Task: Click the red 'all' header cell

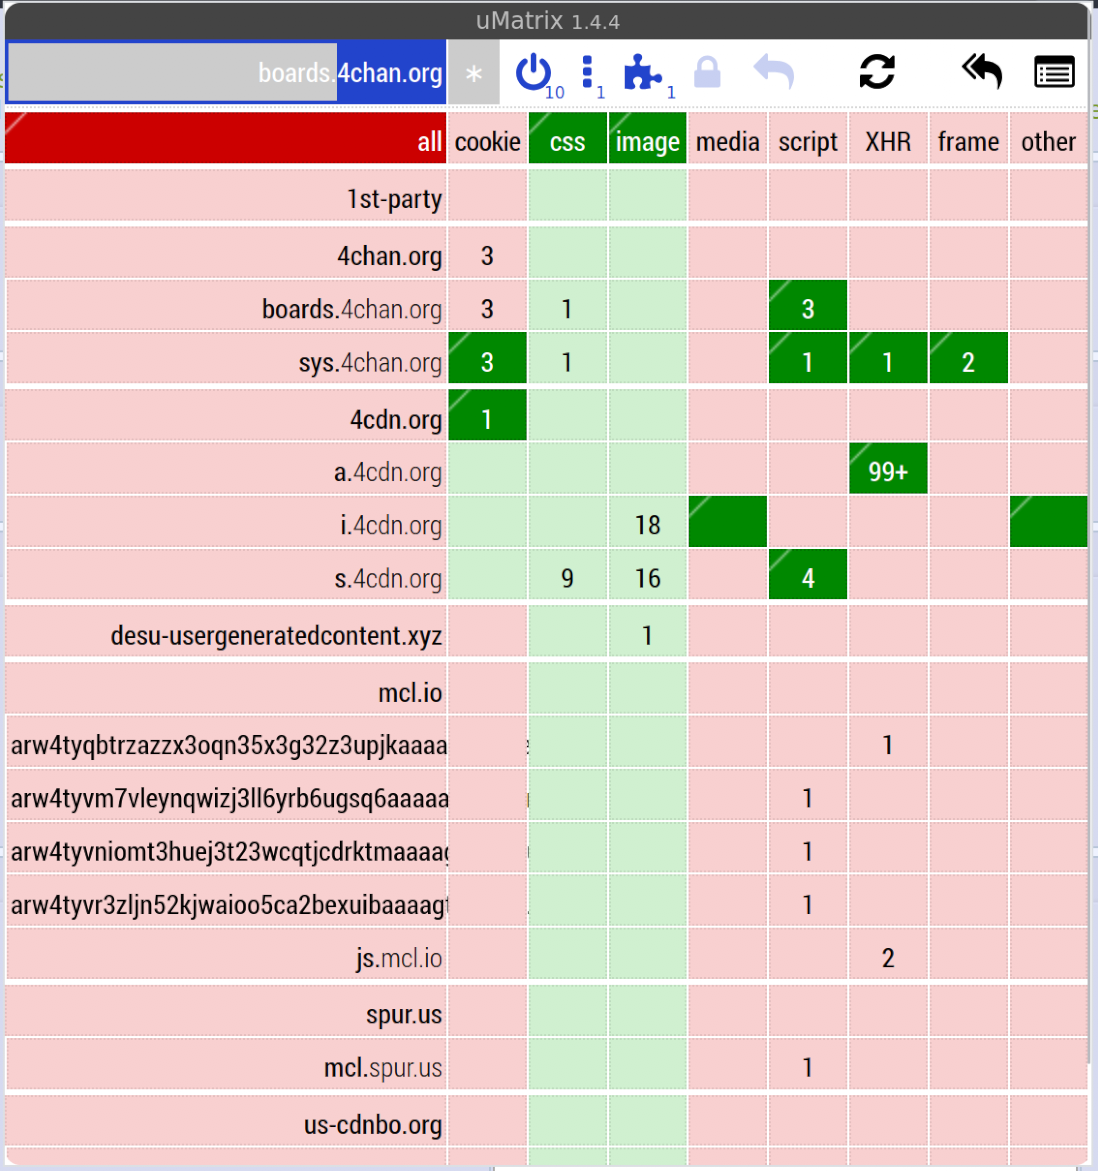Action: point(226,138)
